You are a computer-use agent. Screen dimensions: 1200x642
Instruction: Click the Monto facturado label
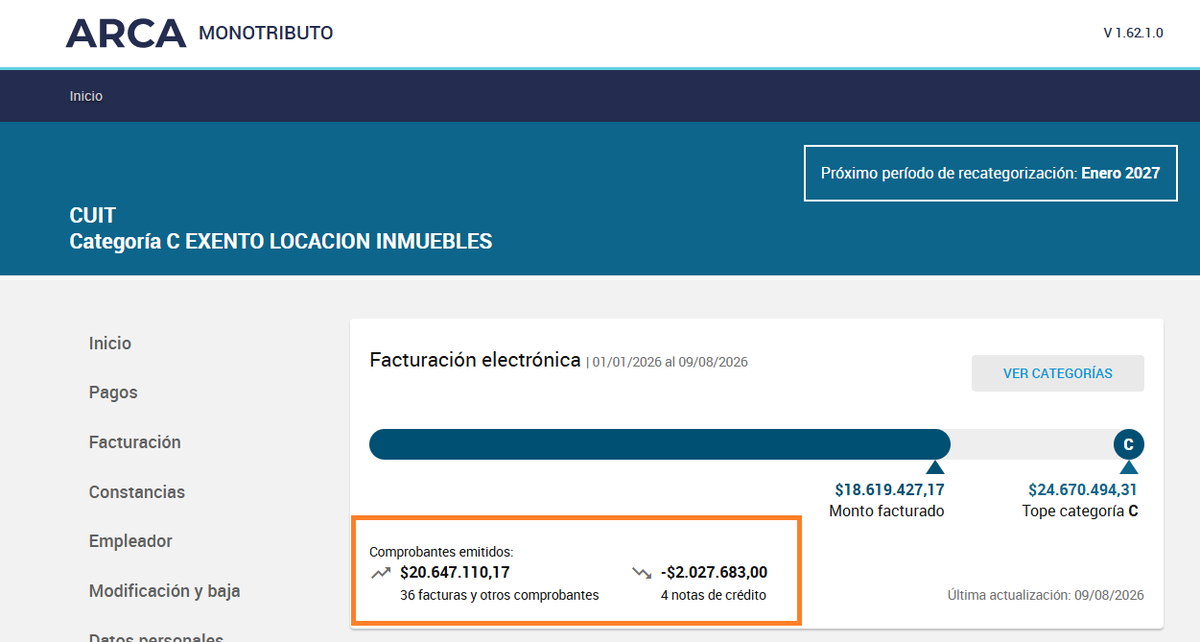tap(887, 511)
